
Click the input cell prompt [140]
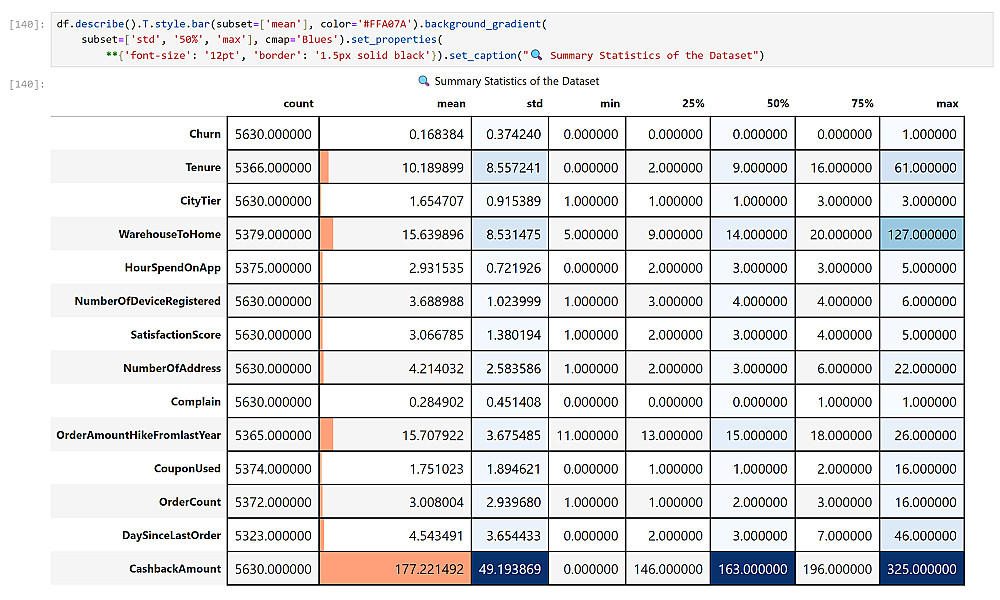27,24
